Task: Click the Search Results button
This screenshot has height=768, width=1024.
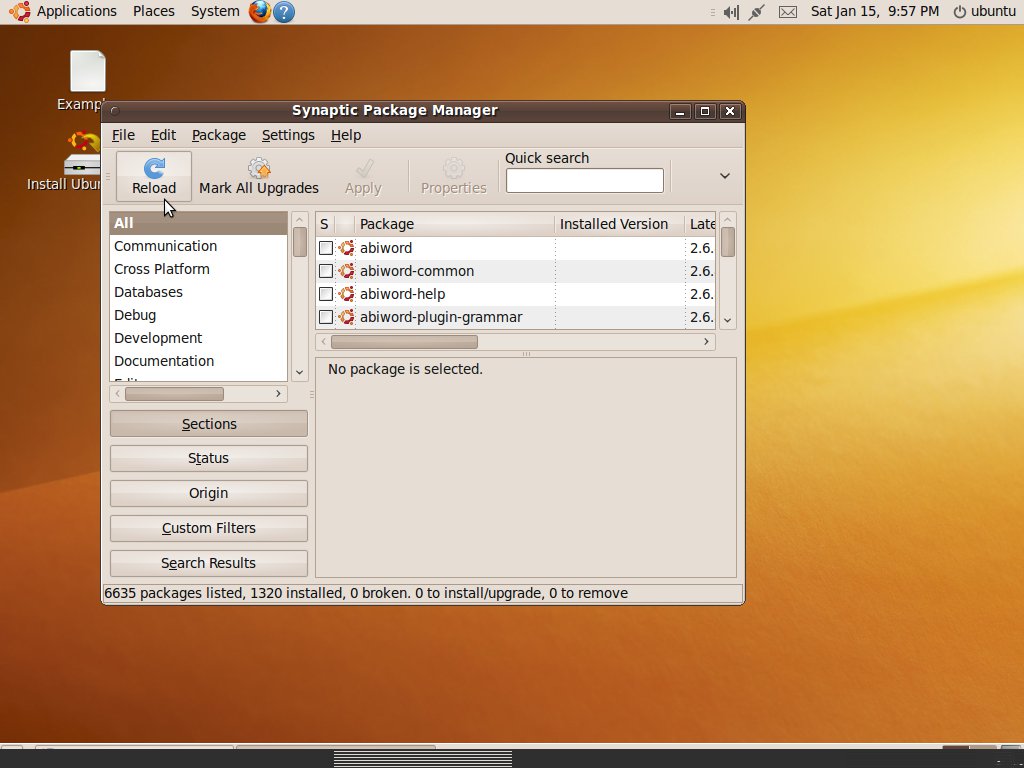Action: click(209, 563)
